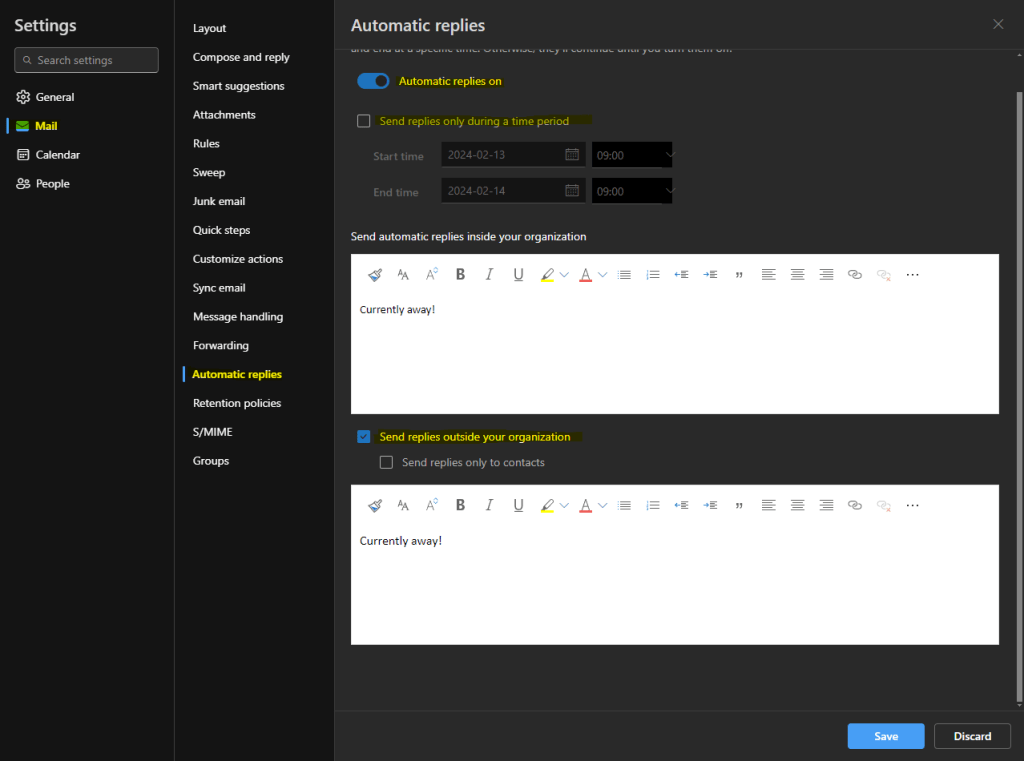Image resolution: width=1024 pixels, height=761 pixels.
Task: Underline text in the external reply editor
Action: [x=518, y=505]
